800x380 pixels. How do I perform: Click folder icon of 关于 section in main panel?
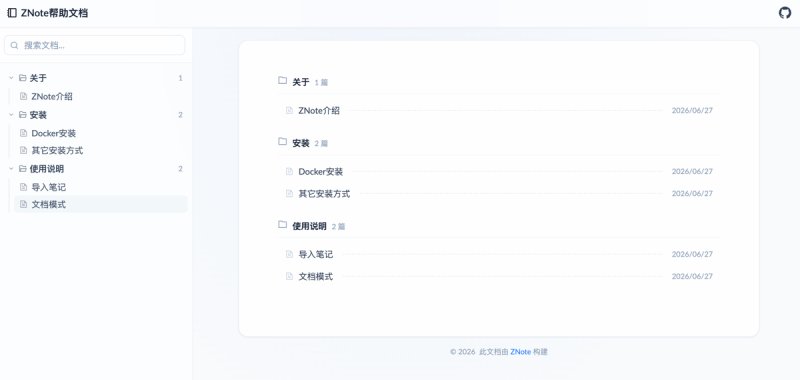tap(282, 81)
